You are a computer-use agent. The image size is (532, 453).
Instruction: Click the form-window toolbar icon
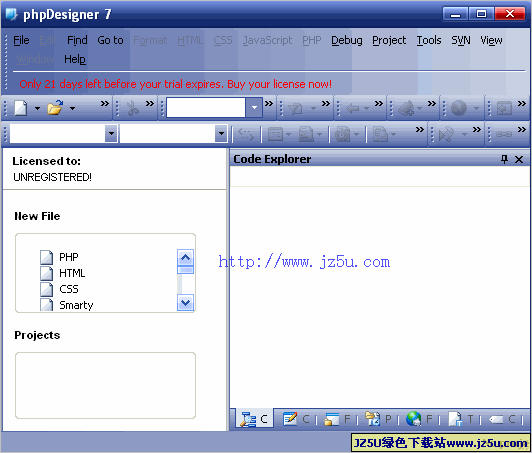coord(275,134)
